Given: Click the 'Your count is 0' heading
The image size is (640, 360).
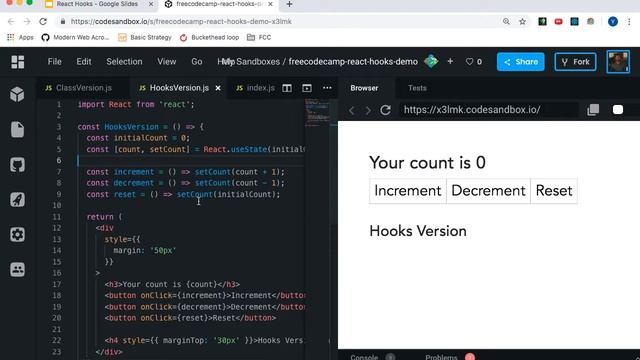Looking at the screenshot, I should pos(427,163).
